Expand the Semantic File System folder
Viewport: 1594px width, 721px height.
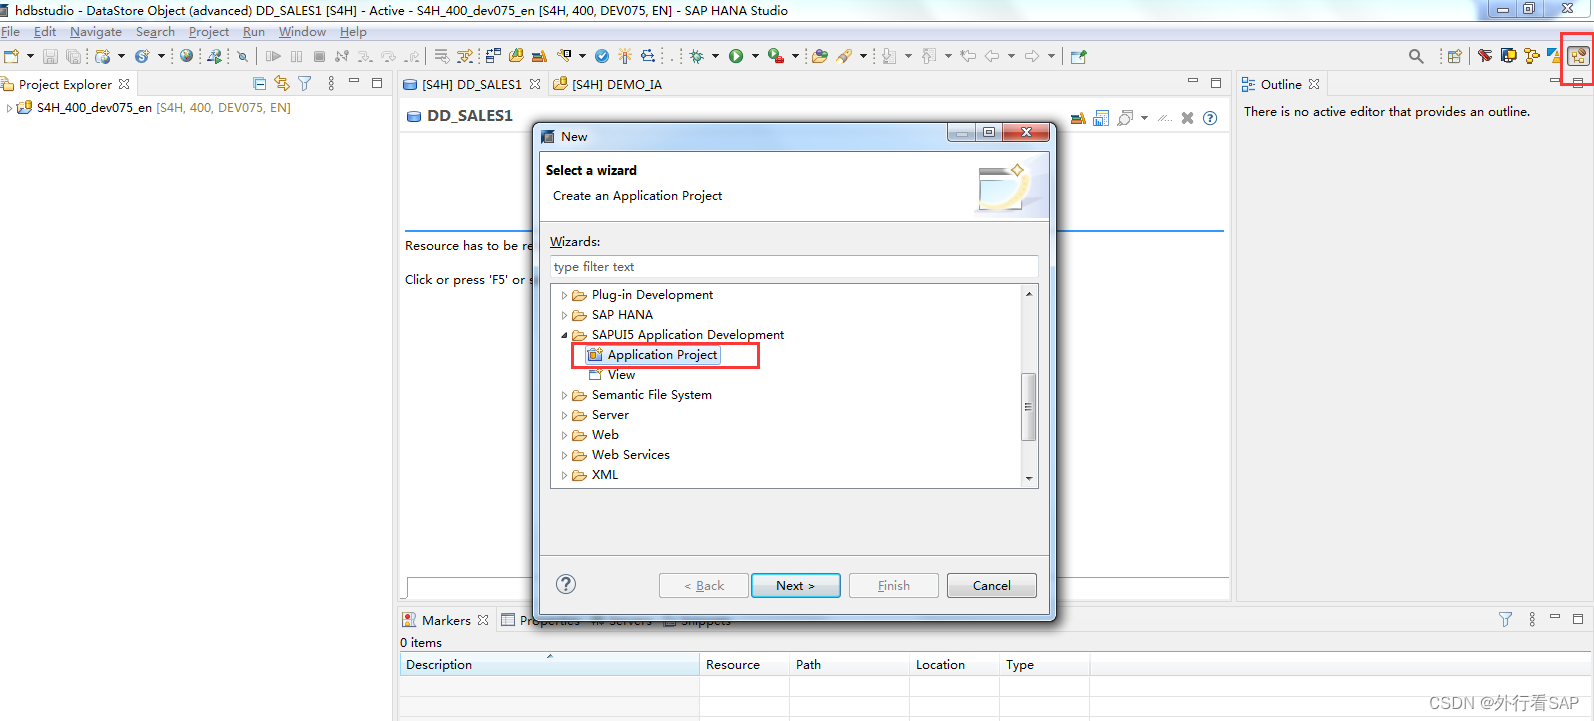coord(564,395)
